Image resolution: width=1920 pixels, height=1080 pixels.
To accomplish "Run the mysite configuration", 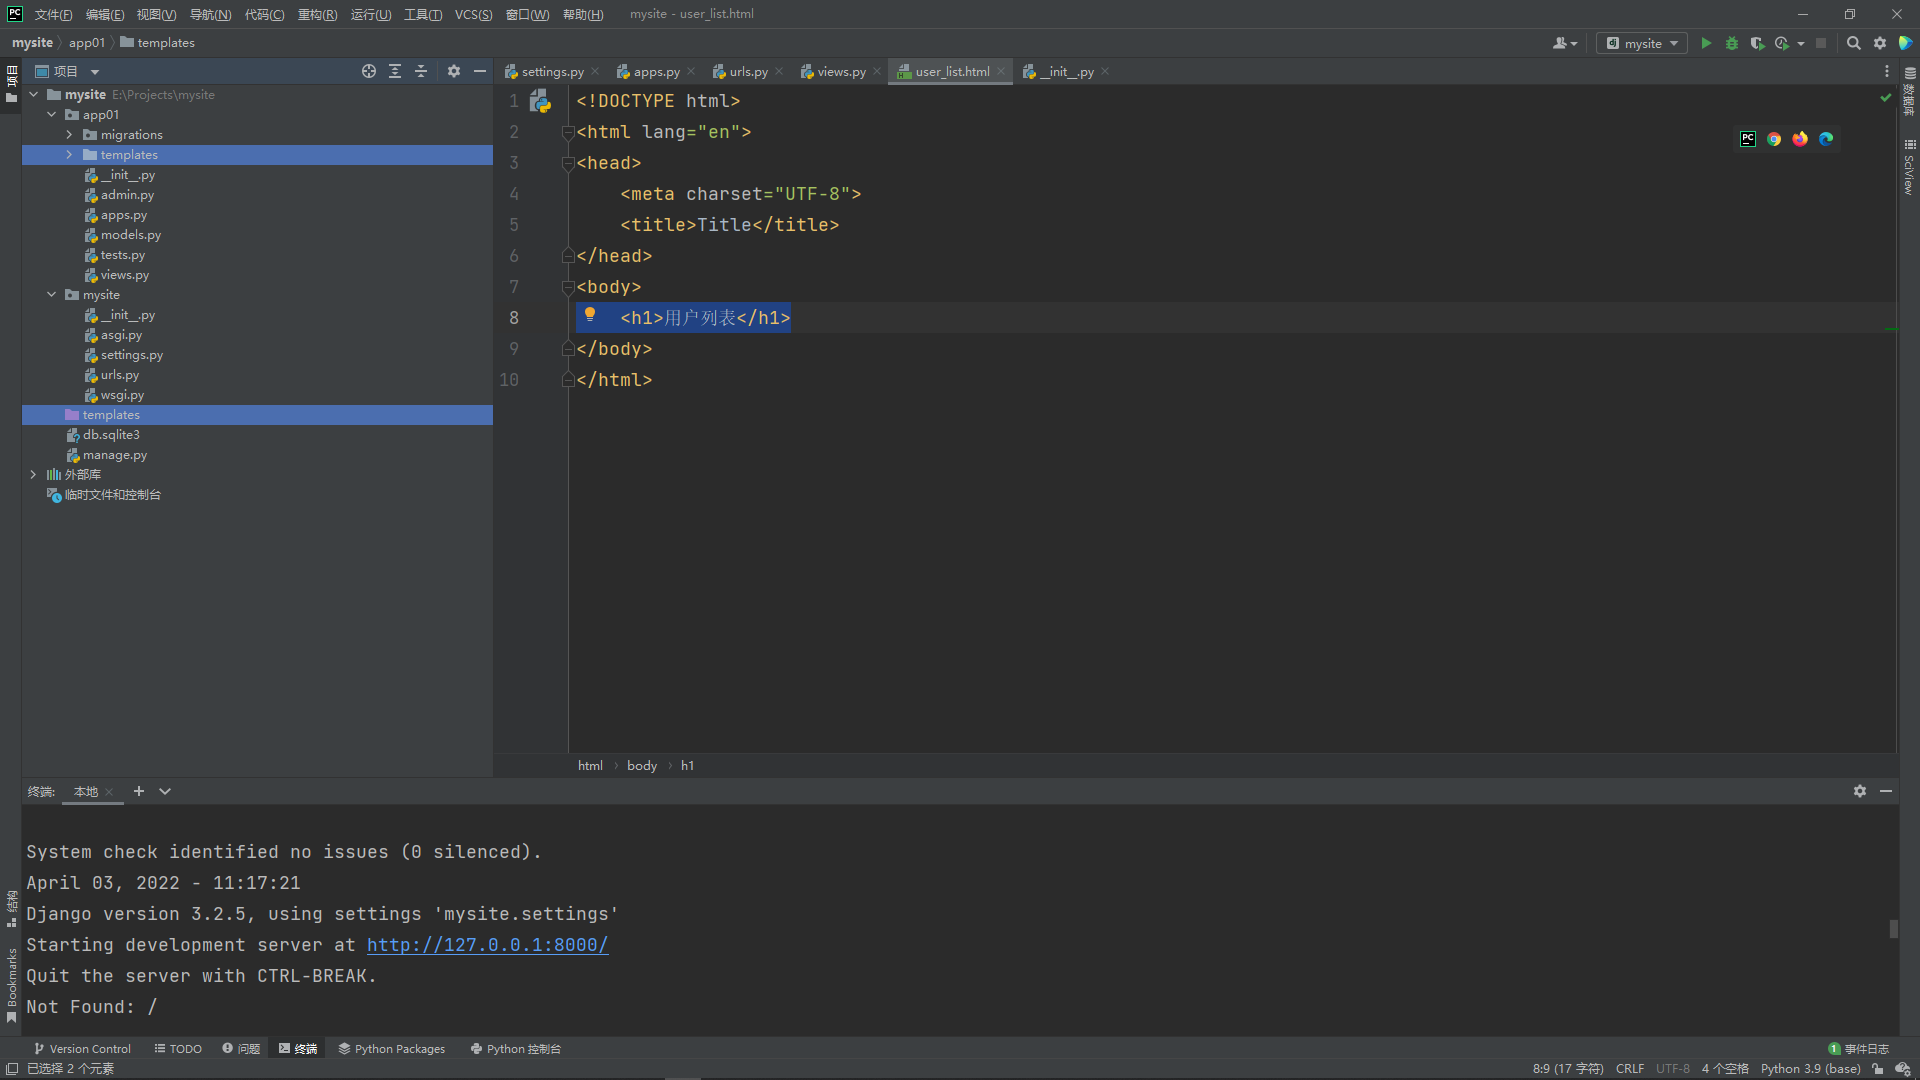I will click(1706, 43).
